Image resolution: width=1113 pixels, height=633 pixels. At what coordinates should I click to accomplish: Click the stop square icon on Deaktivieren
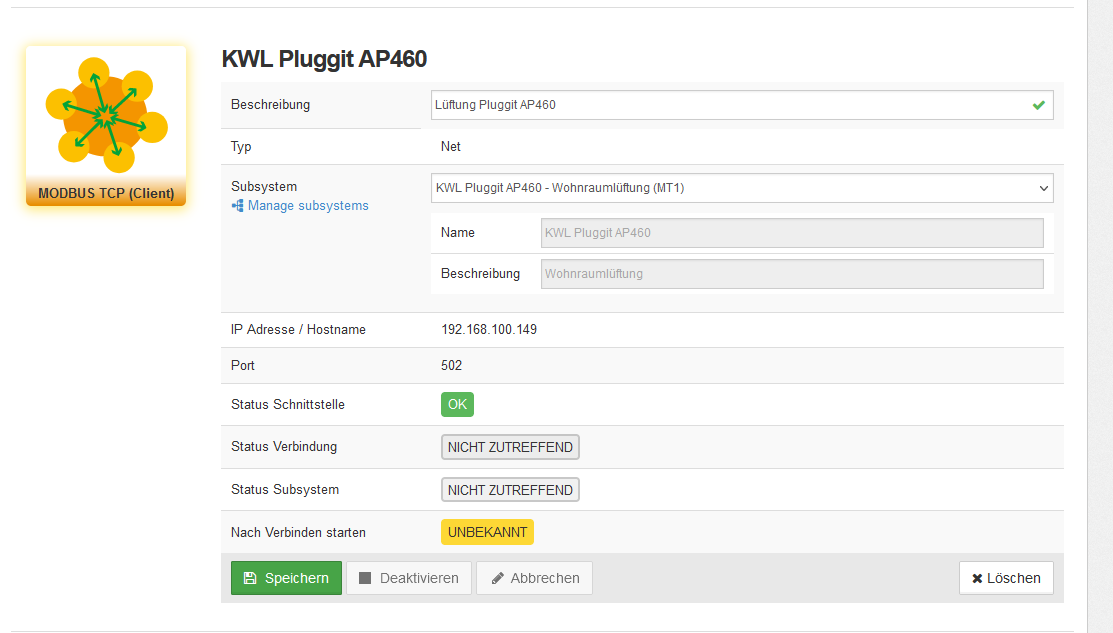coord(365,578)
